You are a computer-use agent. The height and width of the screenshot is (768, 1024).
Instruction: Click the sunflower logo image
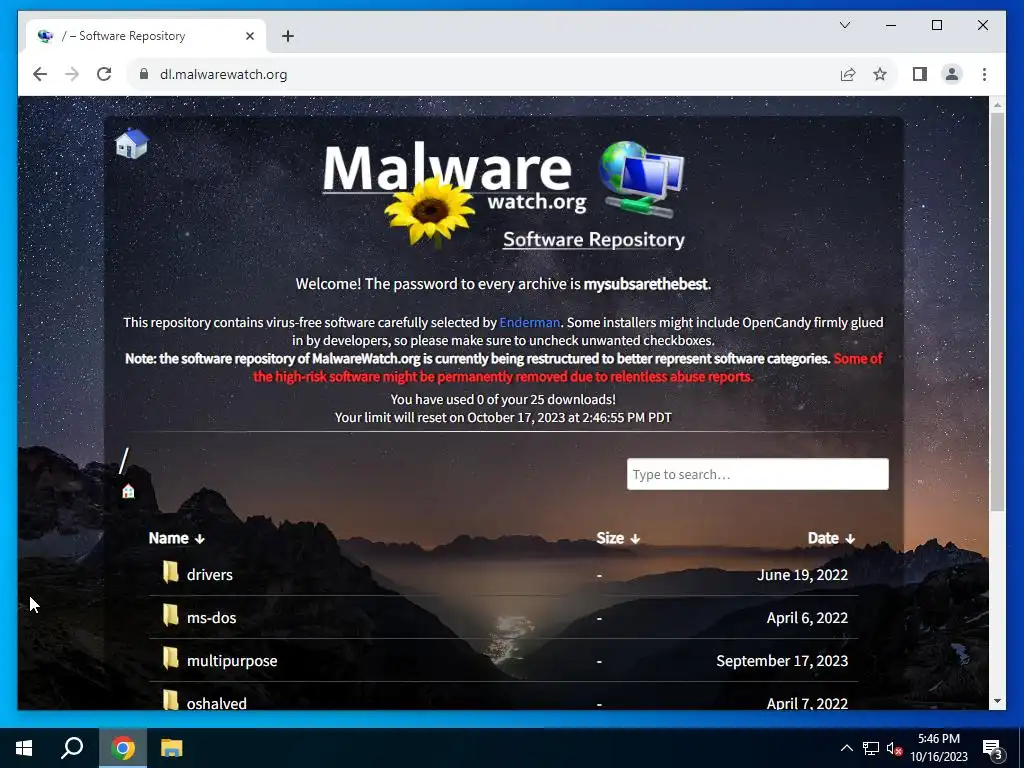(429, 212)
